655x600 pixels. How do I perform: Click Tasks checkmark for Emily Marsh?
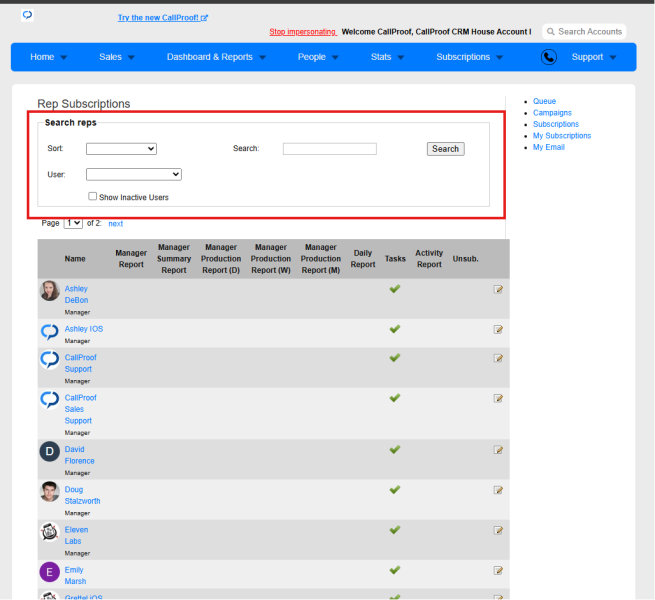[395, 570]
